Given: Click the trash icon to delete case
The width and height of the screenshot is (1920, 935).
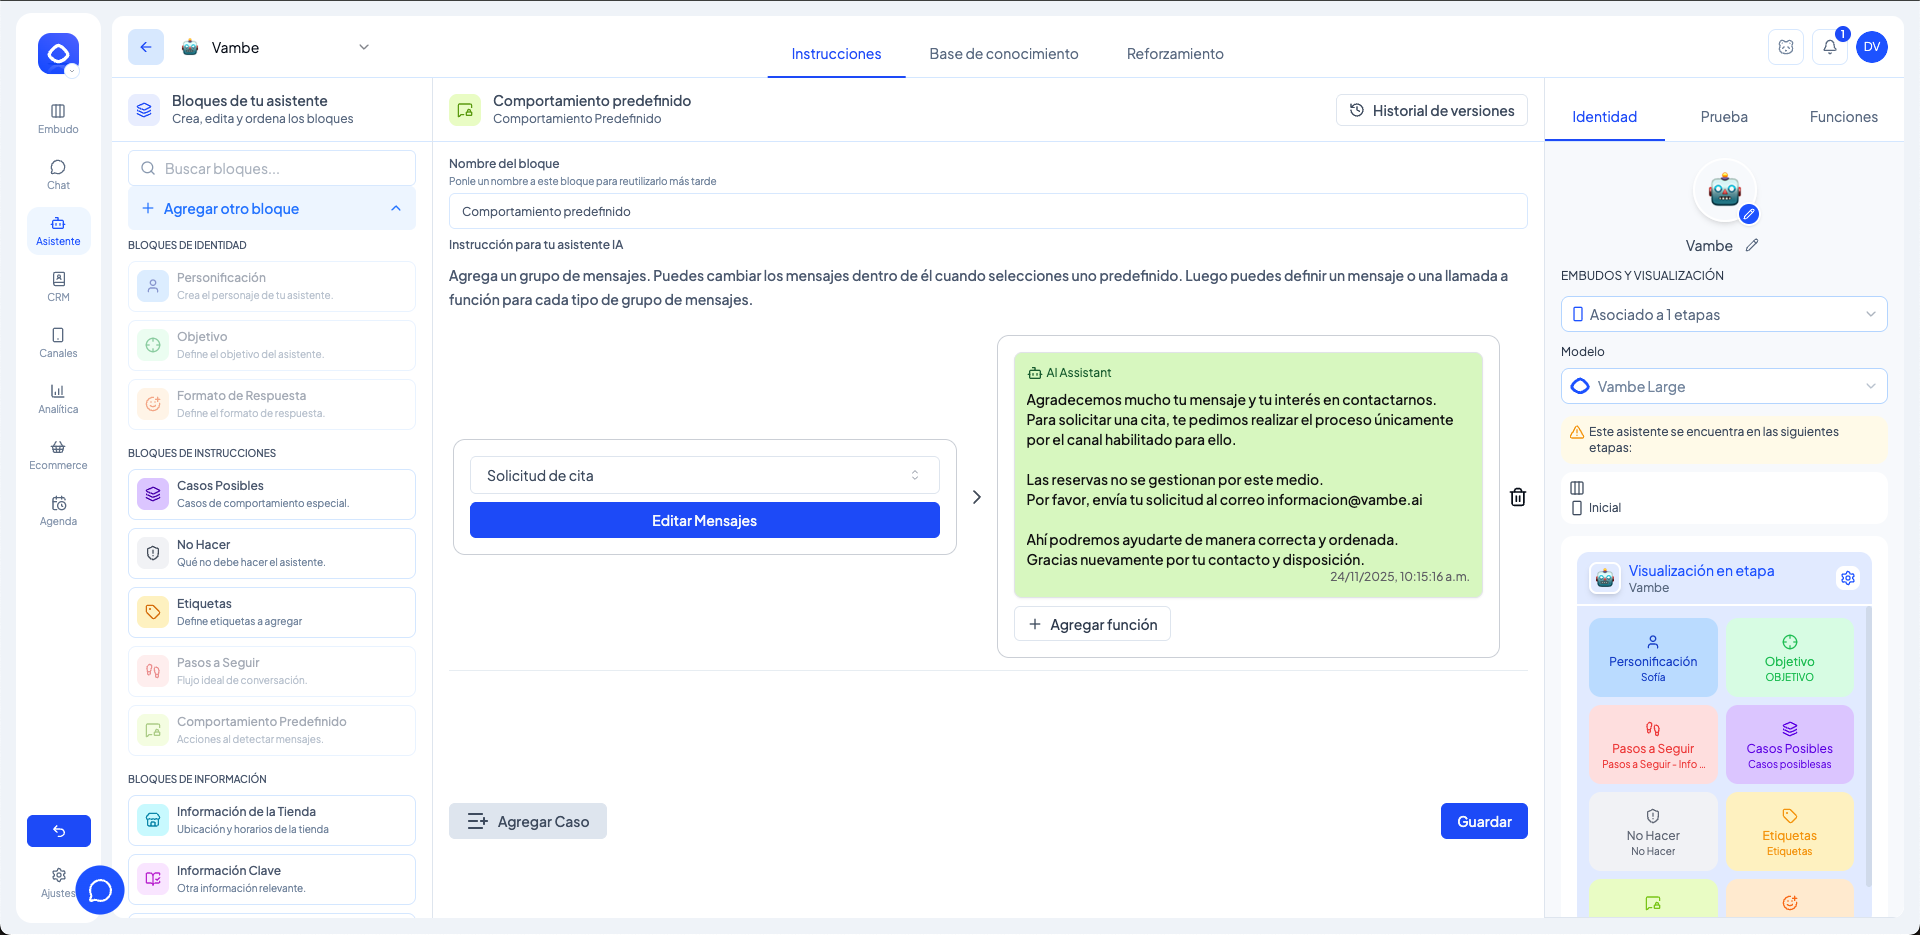Looking at the screenshot, I should tap(1517, 497).
